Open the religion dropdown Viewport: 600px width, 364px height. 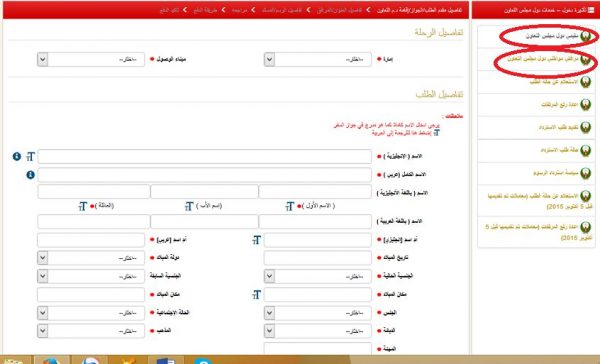click(x=318, y=331)
